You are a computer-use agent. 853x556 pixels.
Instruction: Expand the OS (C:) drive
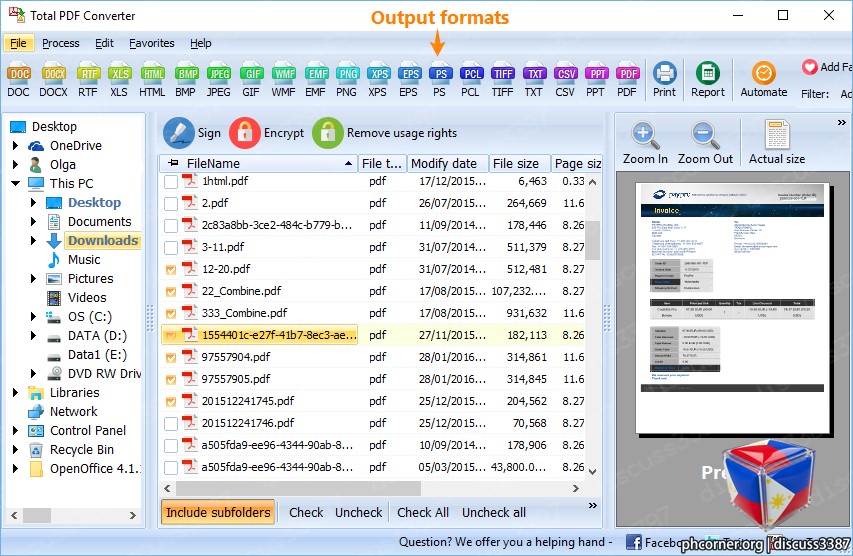(34, 317)
